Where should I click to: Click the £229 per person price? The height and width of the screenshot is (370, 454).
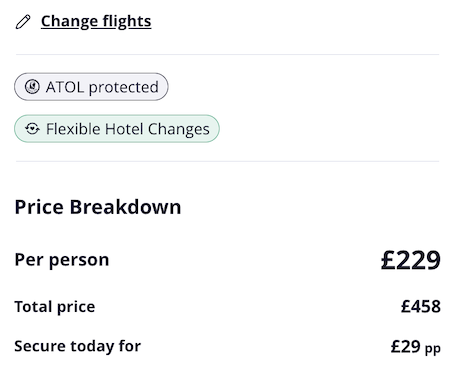tap(411, 260)
